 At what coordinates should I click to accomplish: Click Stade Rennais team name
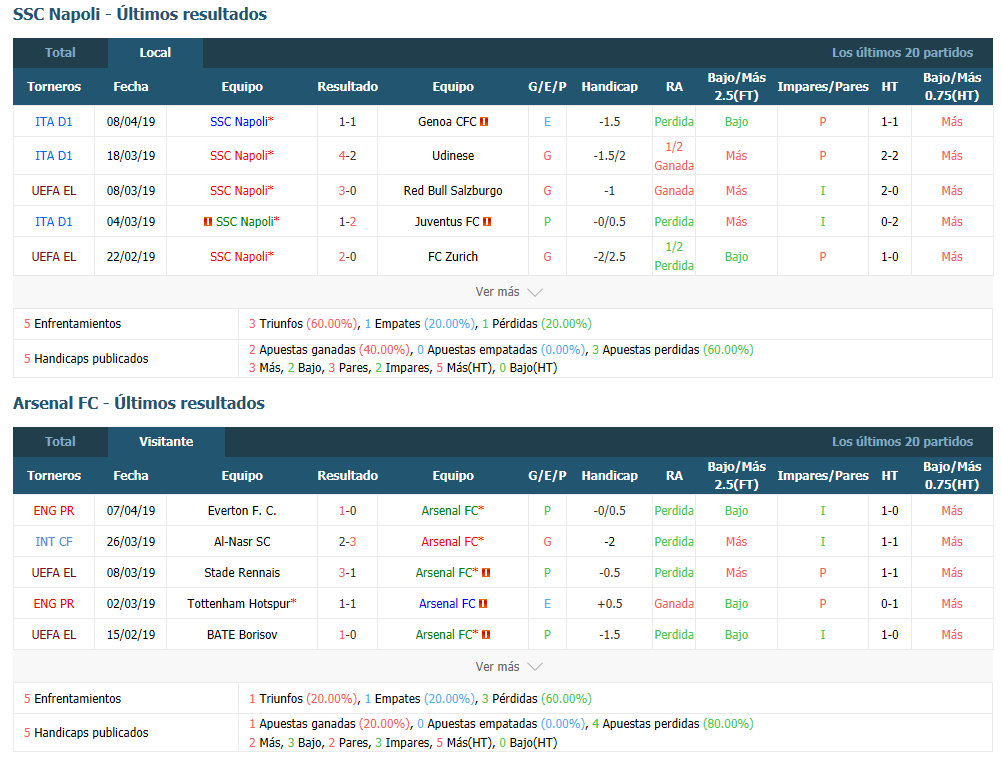tap(242, 573)
